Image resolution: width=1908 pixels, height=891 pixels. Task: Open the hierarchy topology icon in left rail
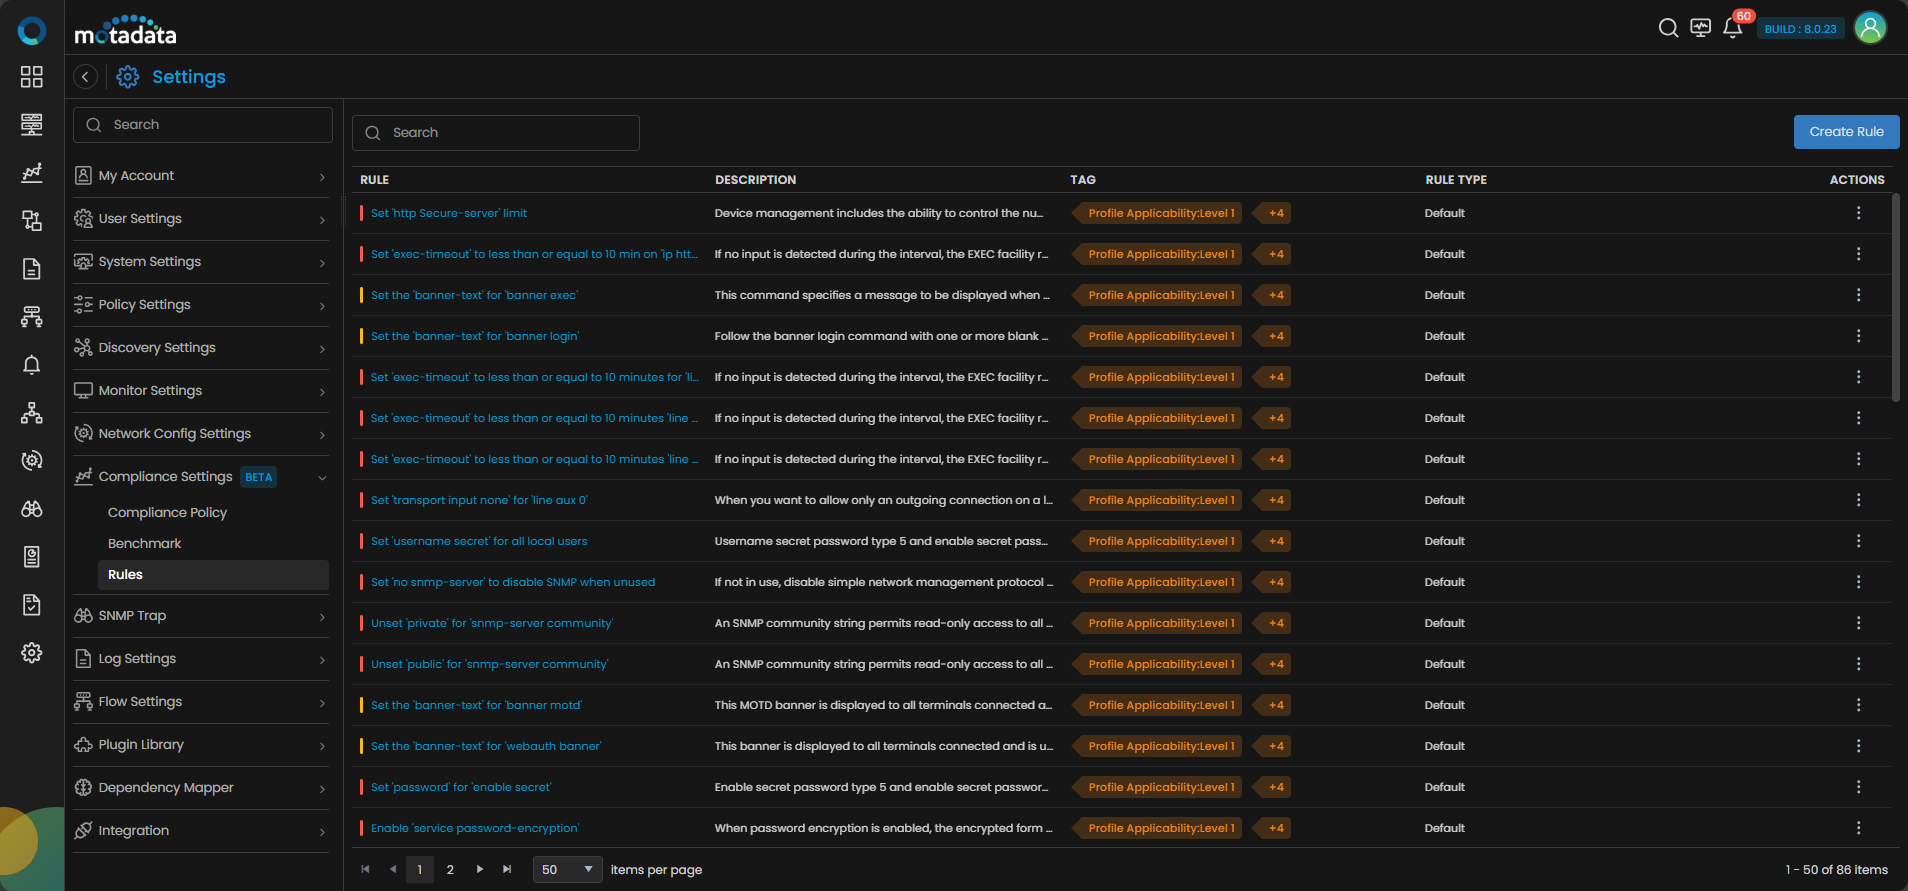32,413
